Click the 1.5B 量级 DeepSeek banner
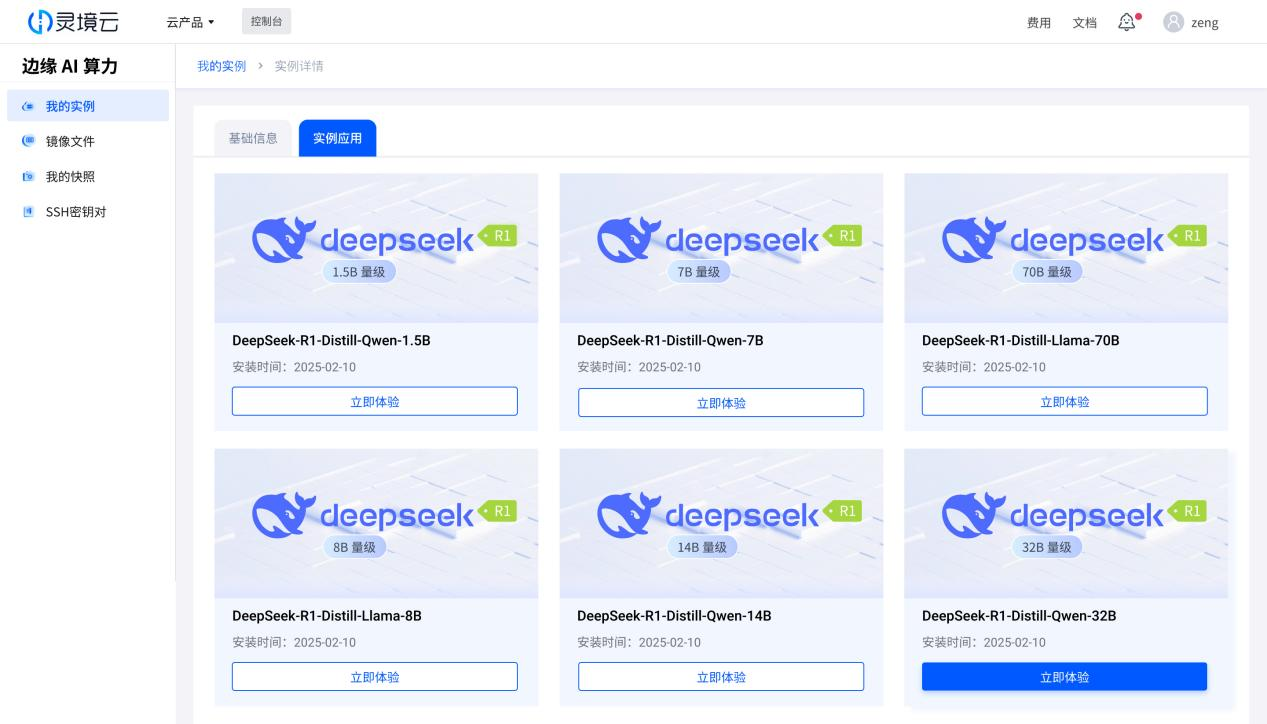Viewport: 1267px width, 724px height. [376, 248]
